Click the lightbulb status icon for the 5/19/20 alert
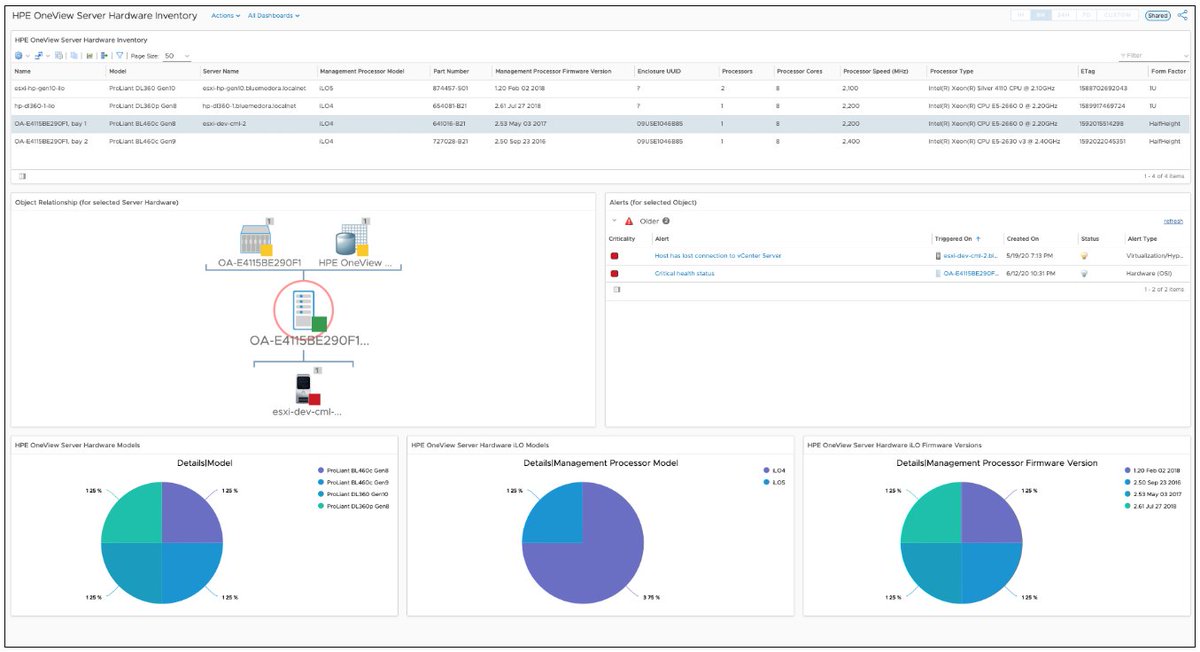The height and width of the screenshot is (652, 1200). click(1084, 256)
